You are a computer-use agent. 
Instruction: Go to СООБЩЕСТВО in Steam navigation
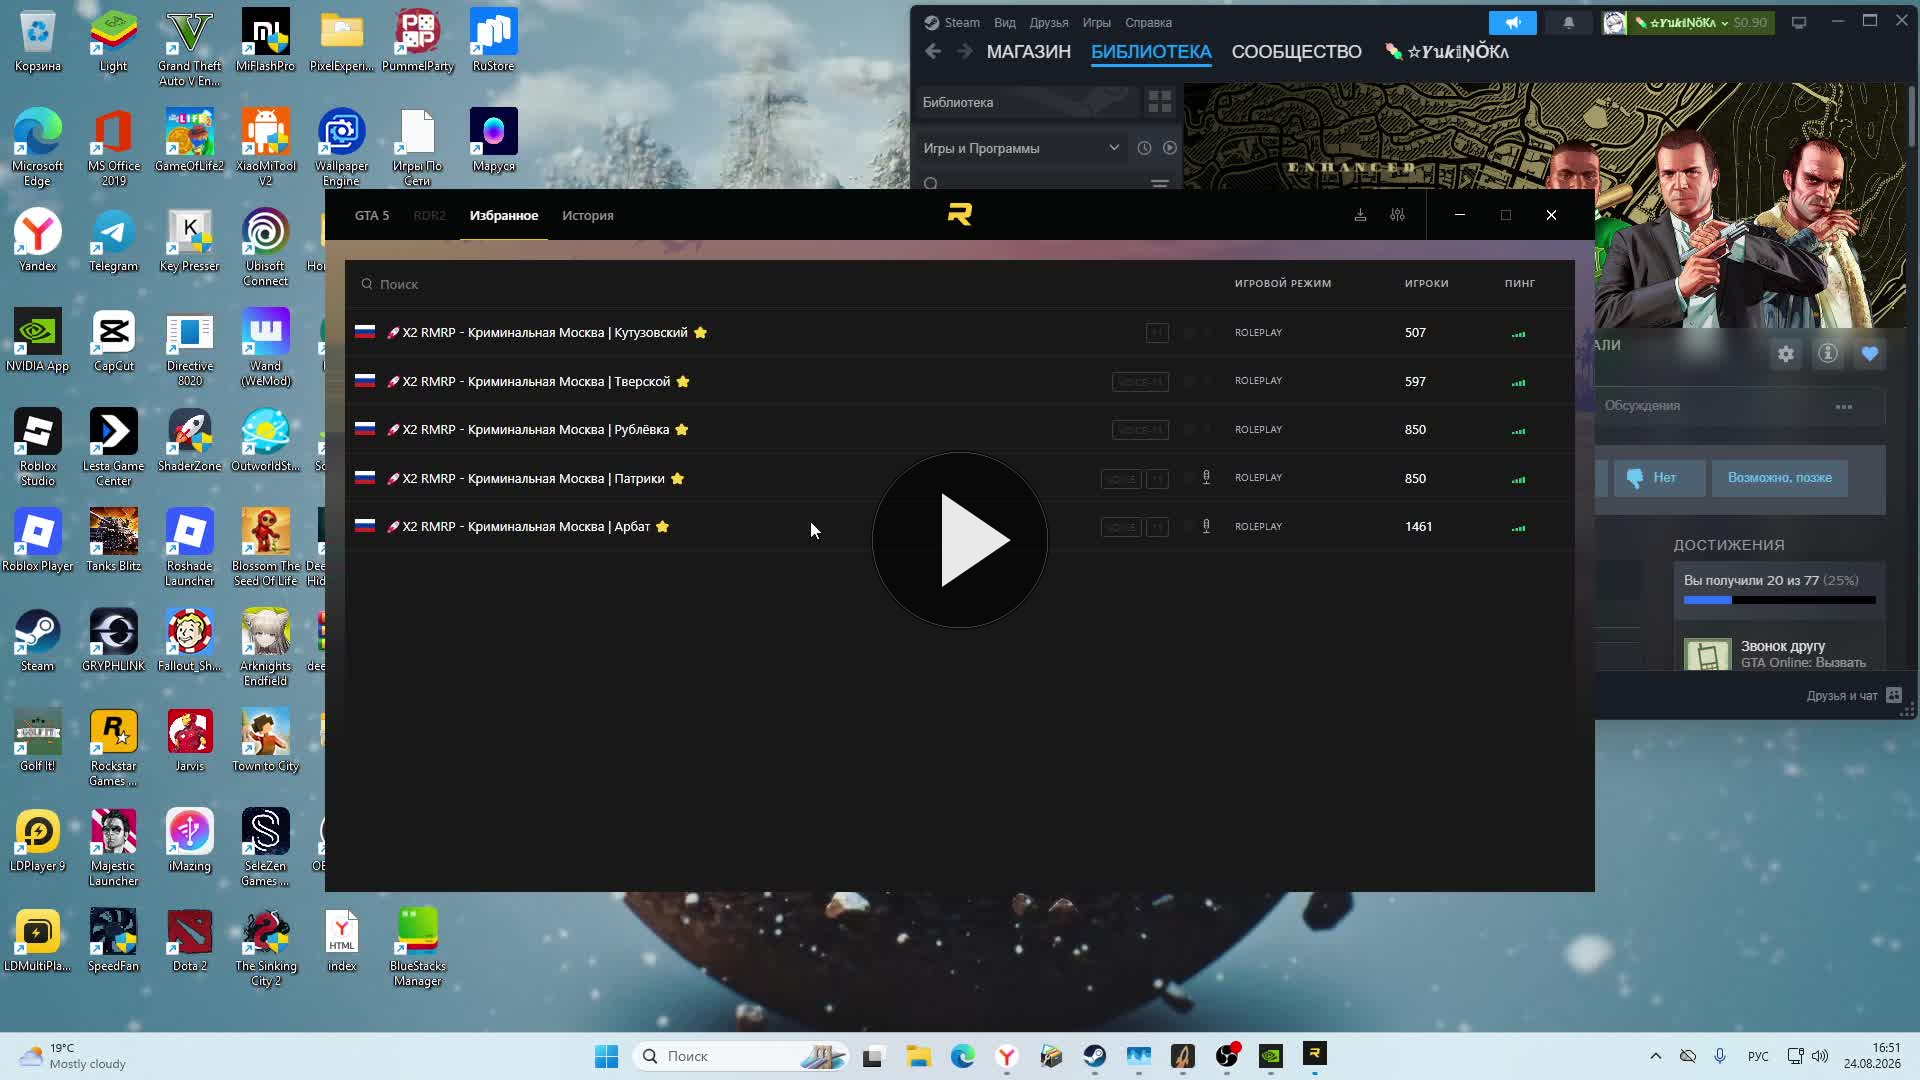click(x=1297, y=52)
